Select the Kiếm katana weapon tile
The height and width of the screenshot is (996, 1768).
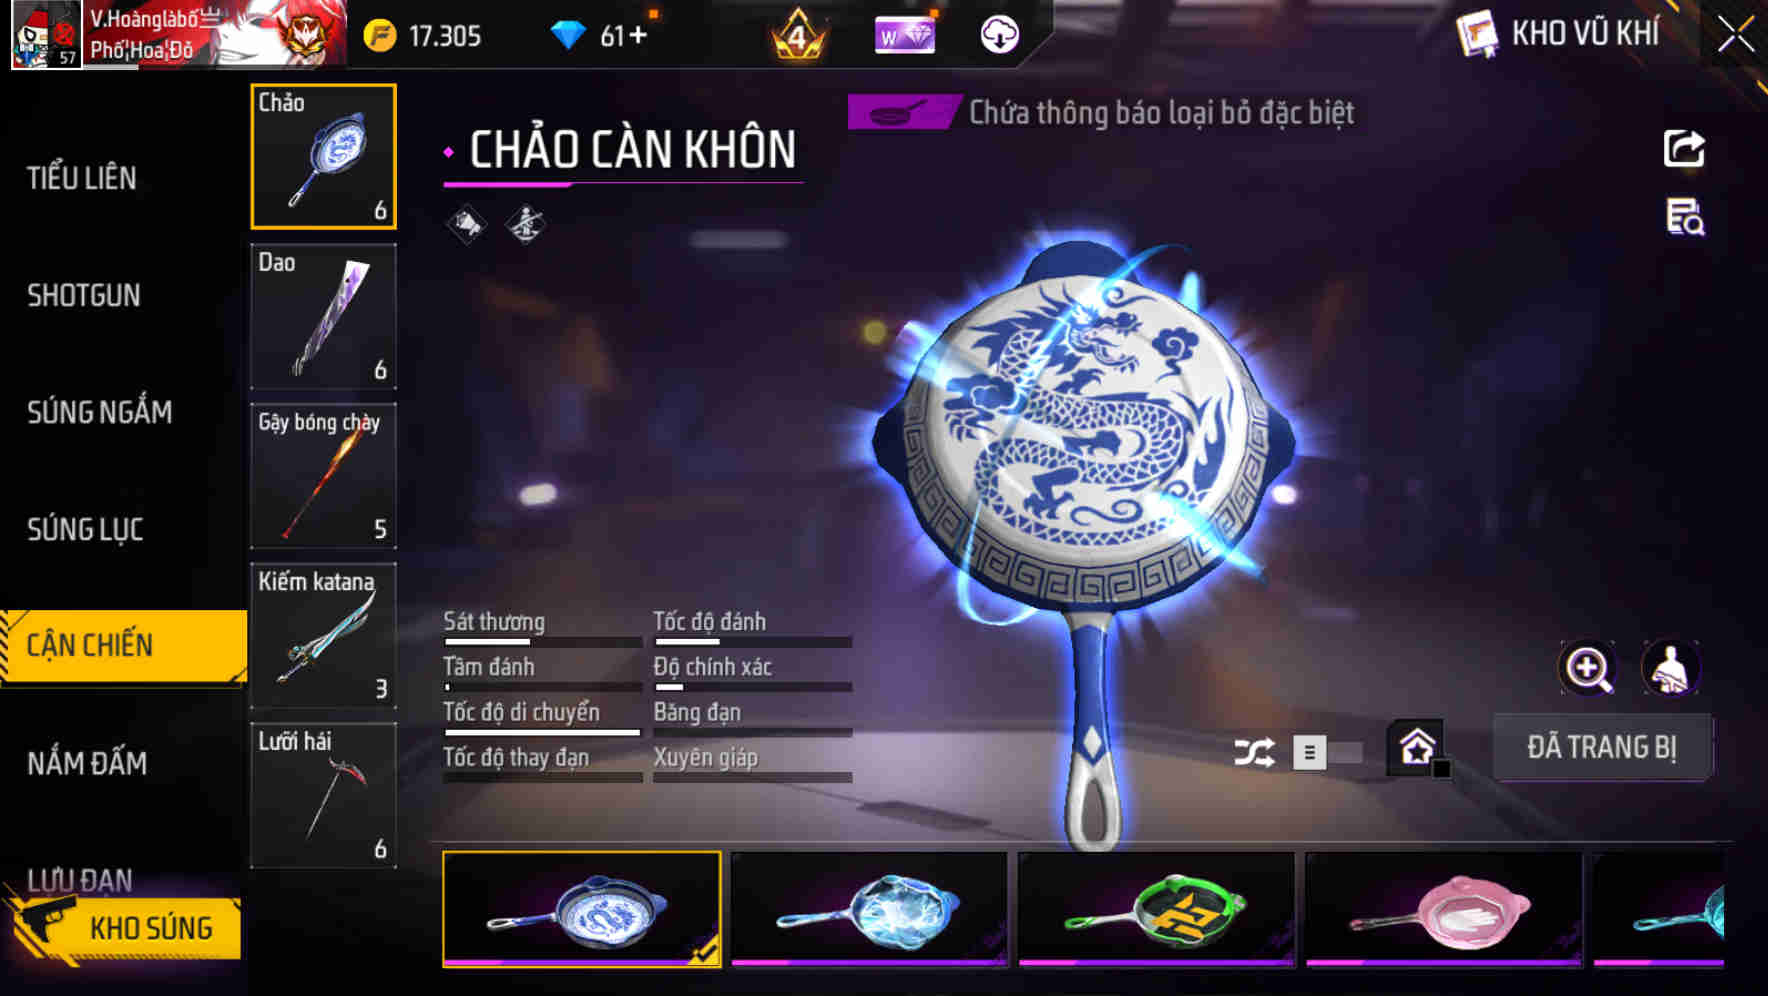[323, 636]
